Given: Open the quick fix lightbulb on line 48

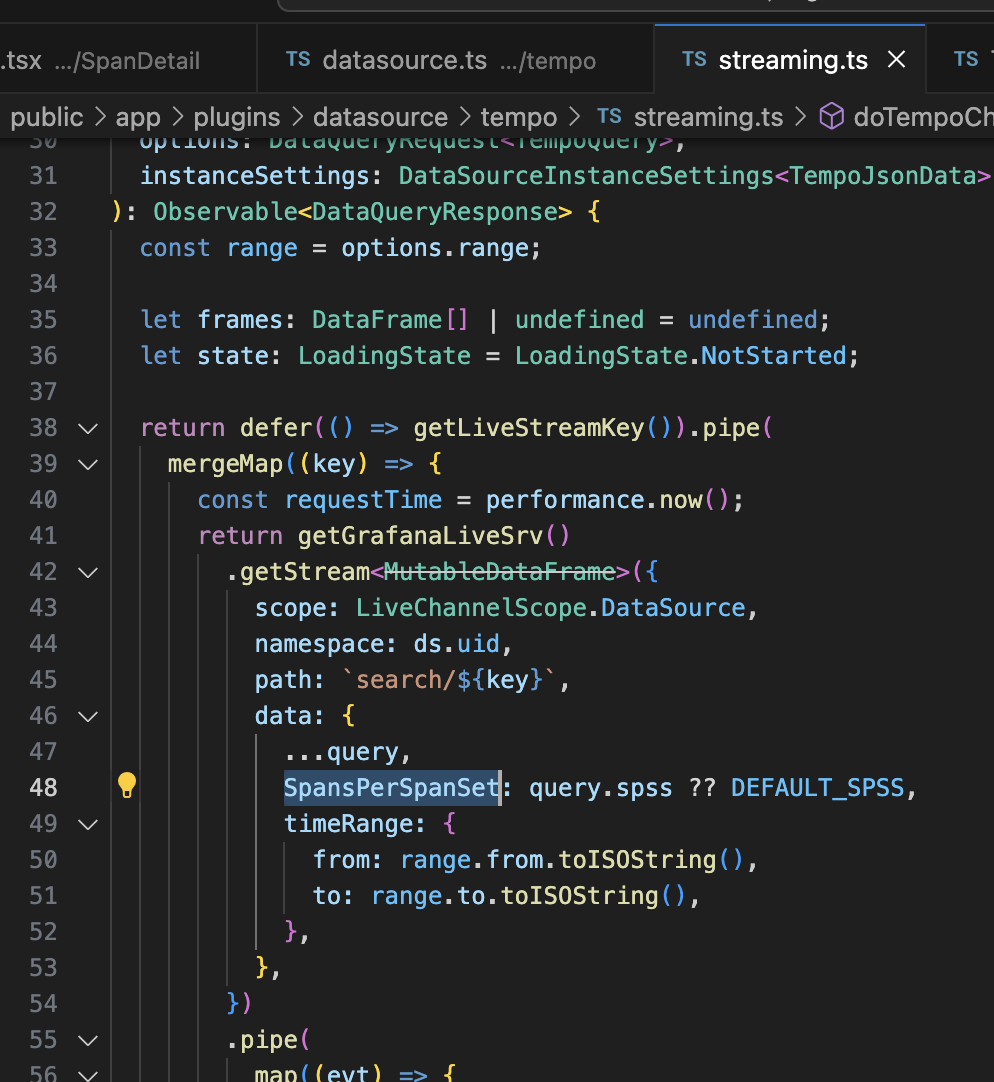Looking at the screenshot, I should coord(127,786).
